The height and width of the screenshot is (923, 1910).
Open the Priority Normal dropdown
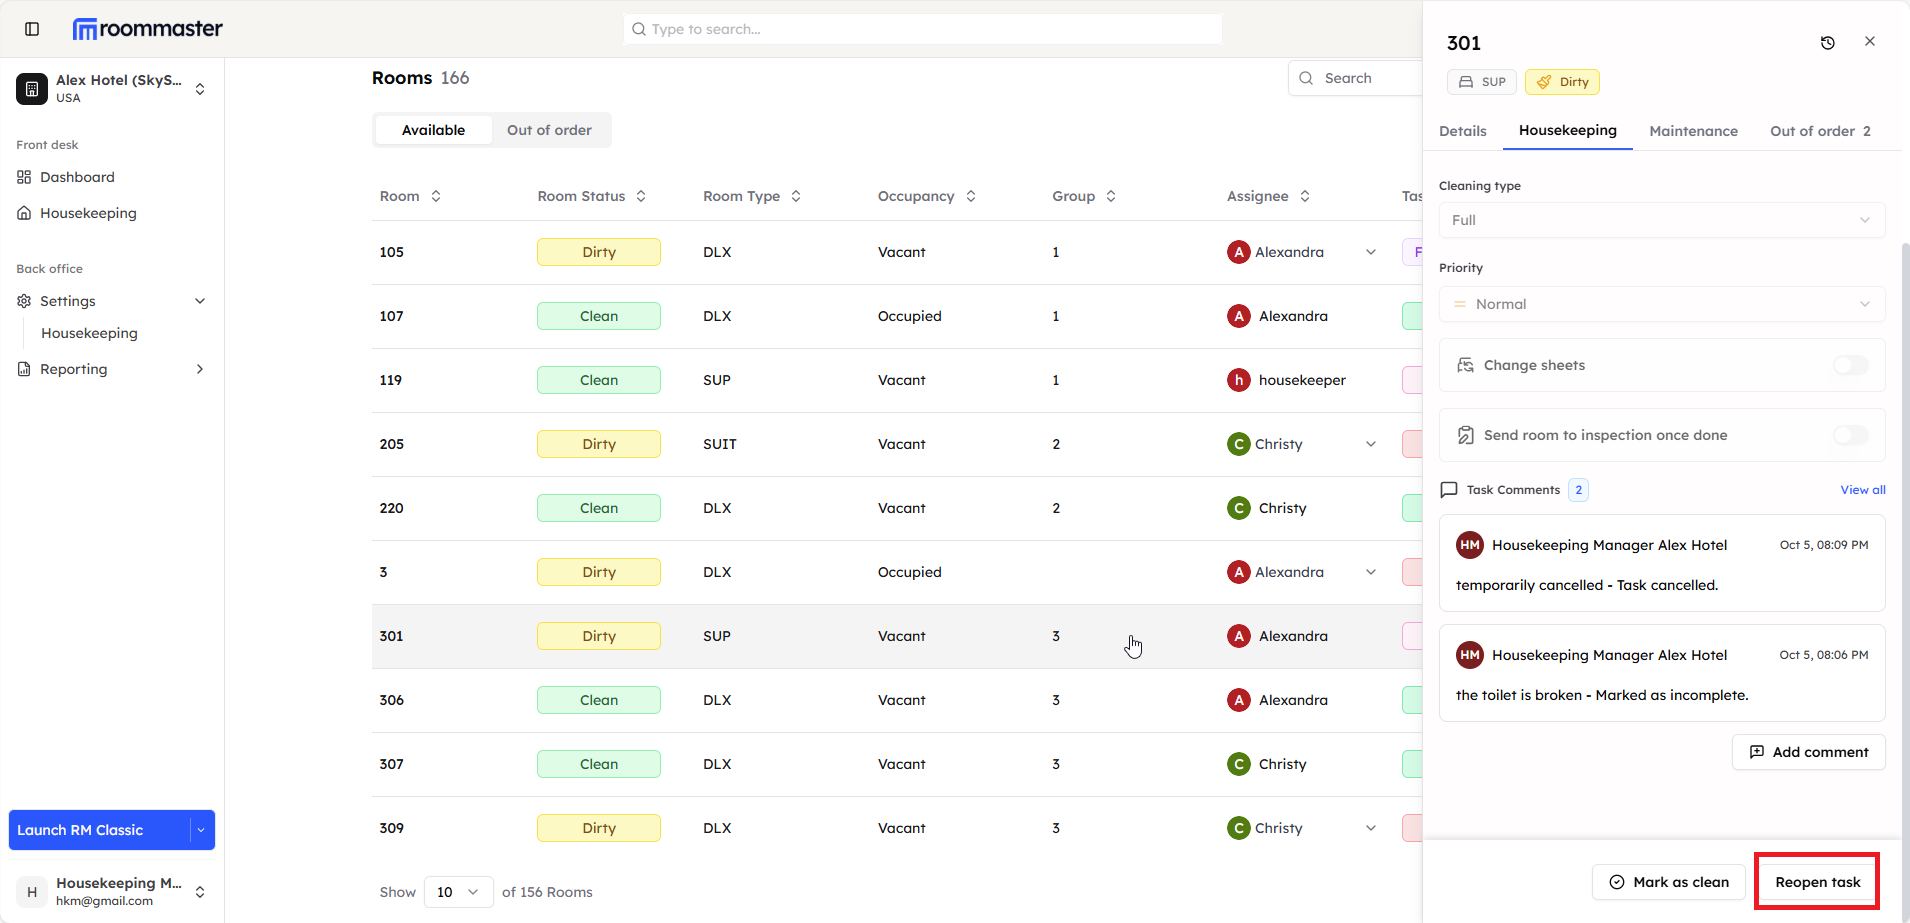pyautogui.click(x=1661, y=305)
